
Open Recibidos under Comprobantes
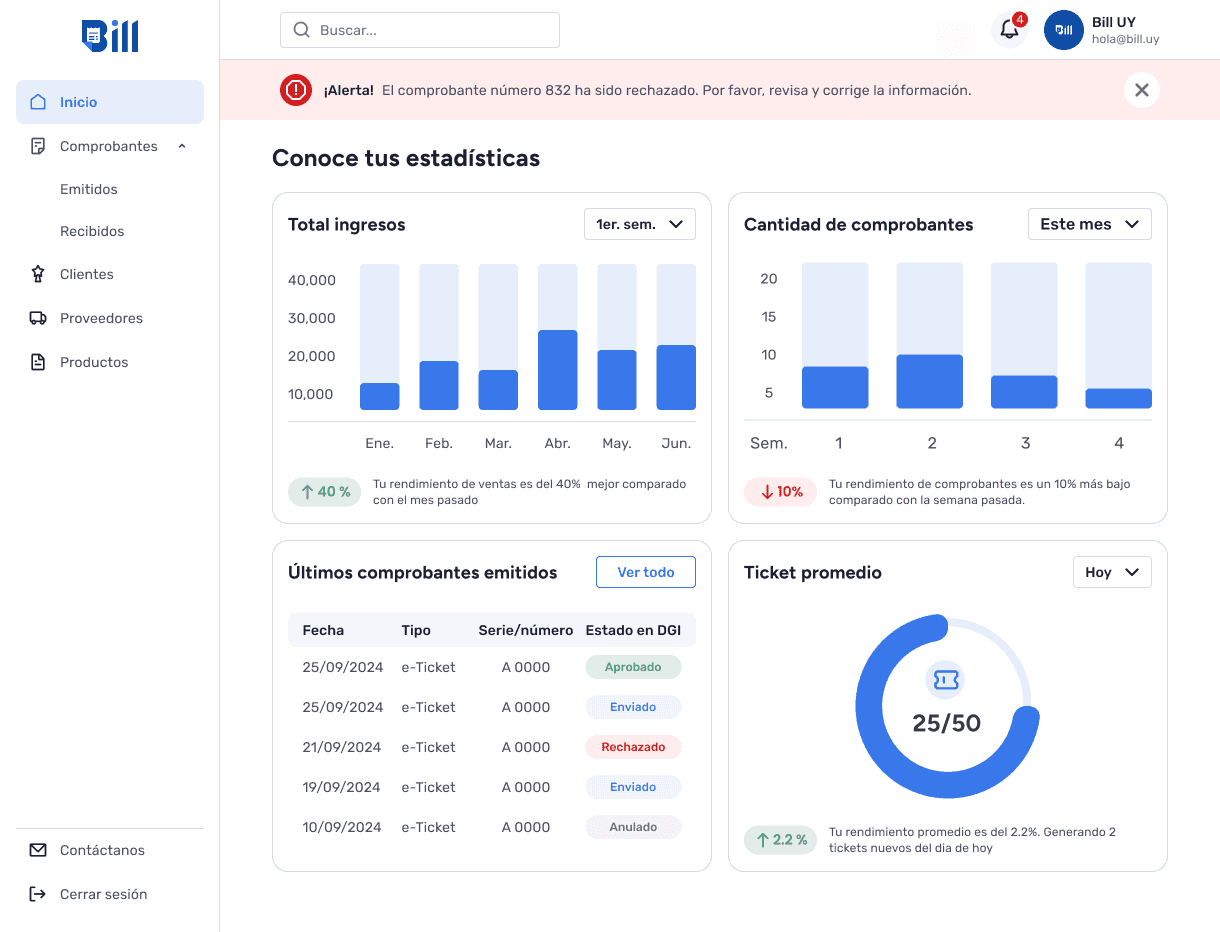(x=92, y=231)
